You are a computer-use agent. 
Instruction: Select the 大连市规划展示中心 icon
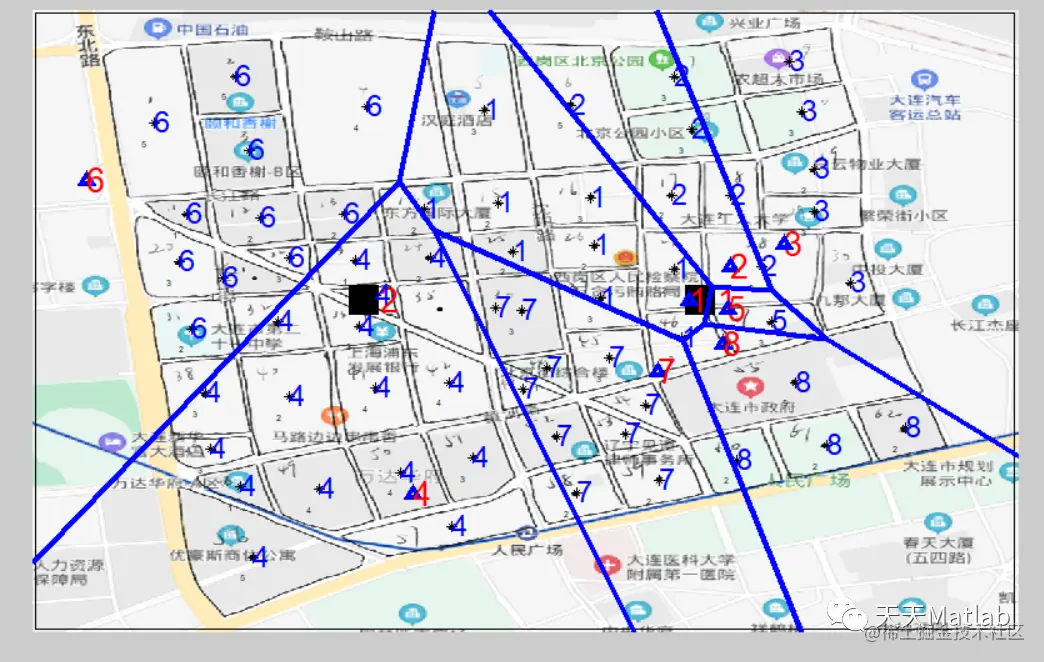coord(1009,472)
